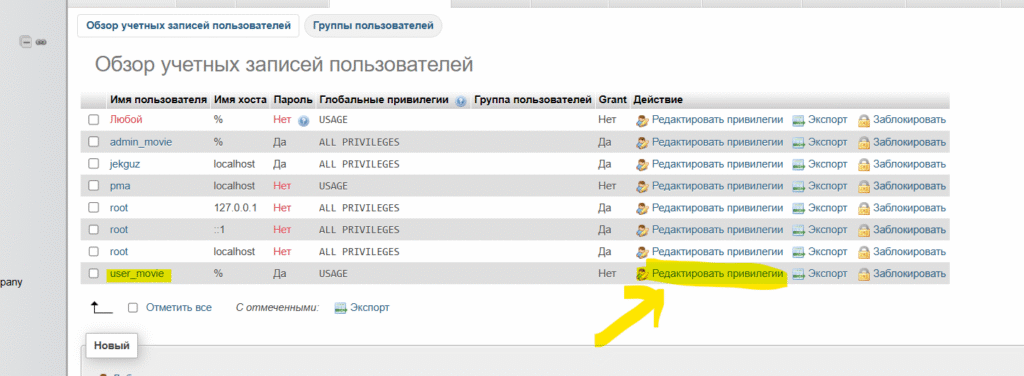
Task: Click edit privileges icon for pma
Action: 642,186
